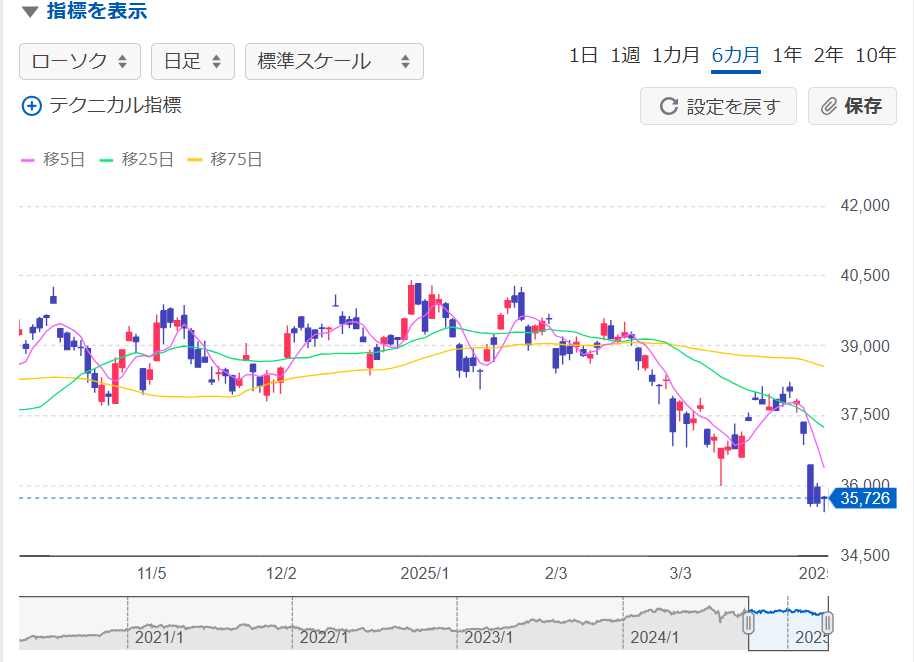Select the 6カ月 time range
914x662 pixels.
[x=735, y=55]
